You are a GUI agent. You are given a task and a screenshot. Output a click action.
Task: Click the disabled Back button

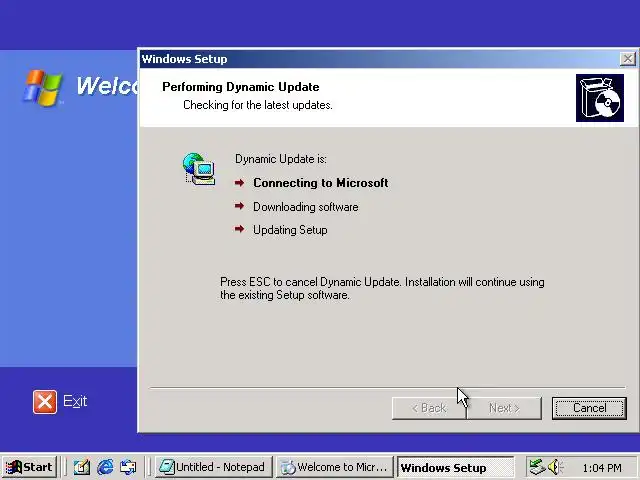pyautogui.click(x=429, y=408)
